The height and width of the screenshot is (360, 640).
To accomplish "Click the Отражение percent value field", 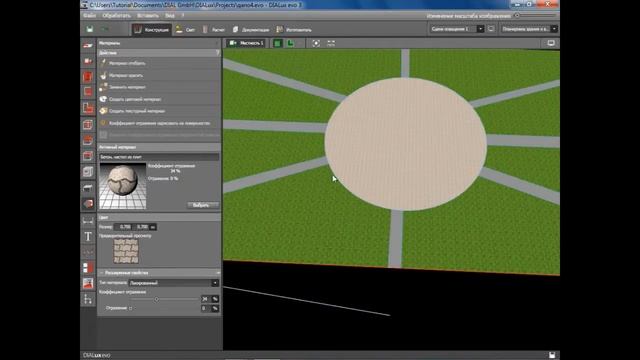I will (x=205, y=308).
